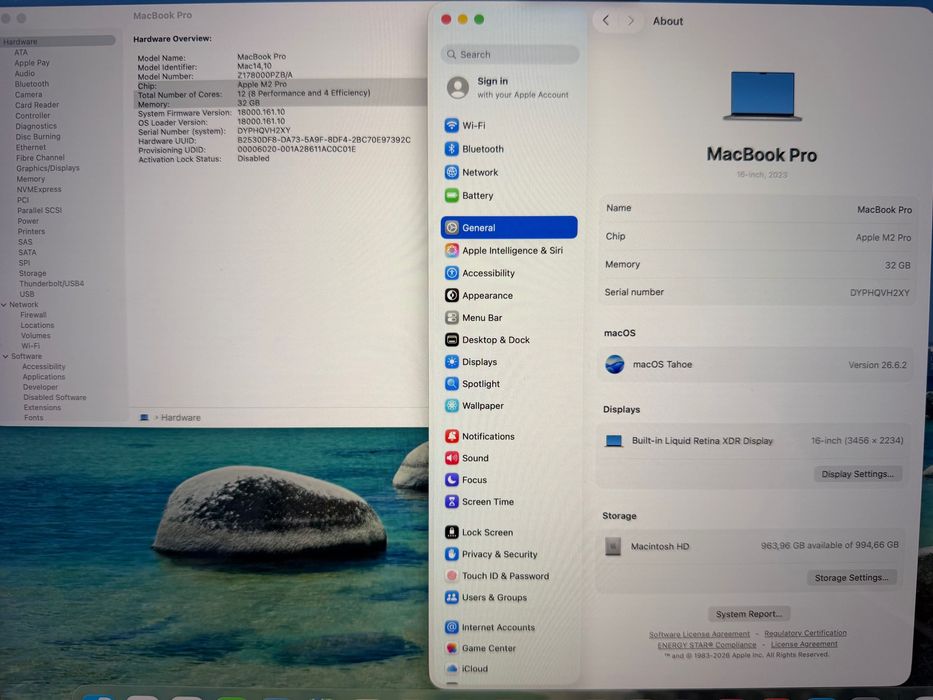Select Disabled Software in System Information
The width and height of the screenshot is (933, 700).
click(x=55, y=397)
